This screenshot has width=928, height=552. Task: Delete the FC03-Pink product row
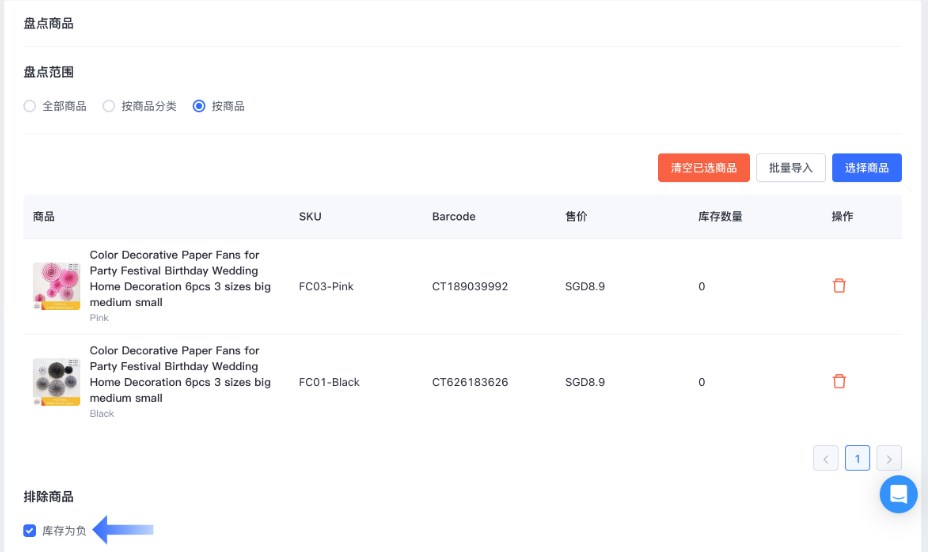point(839,286)
